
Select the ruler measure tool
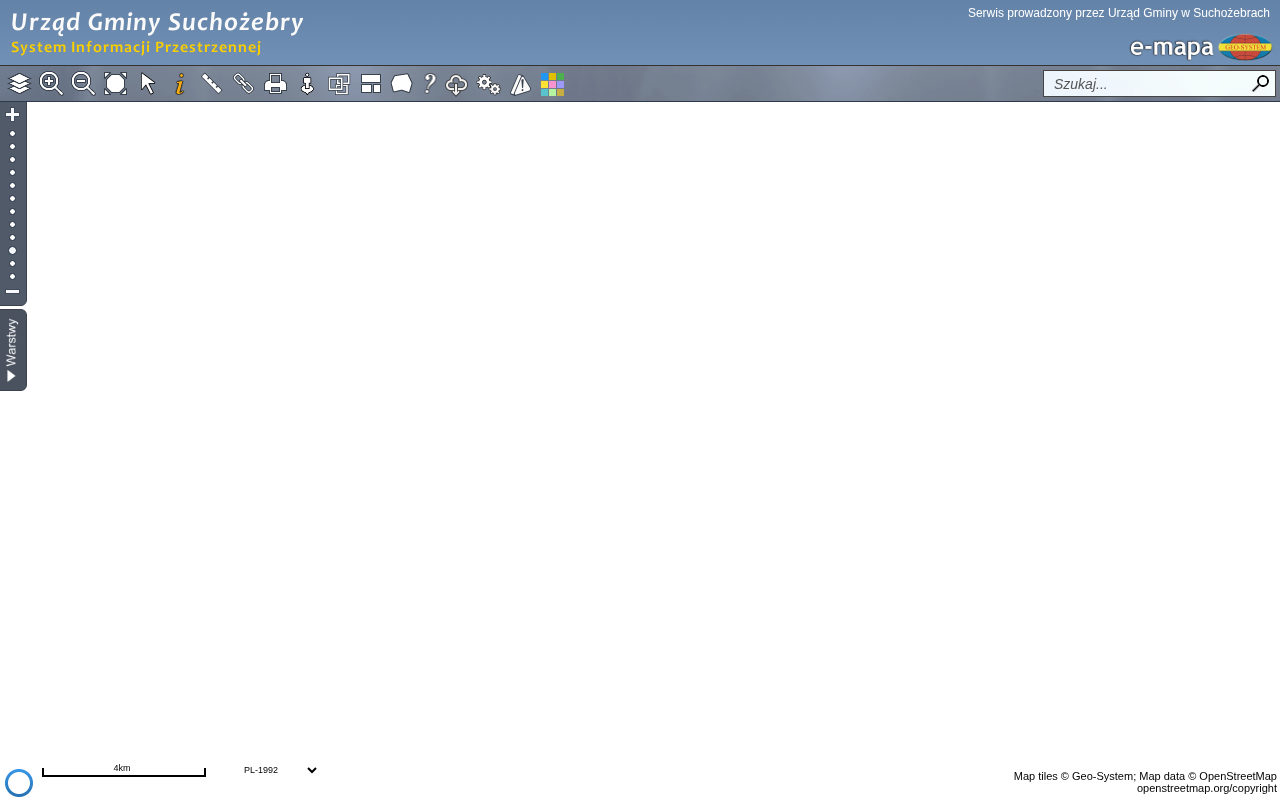(211, 84)
